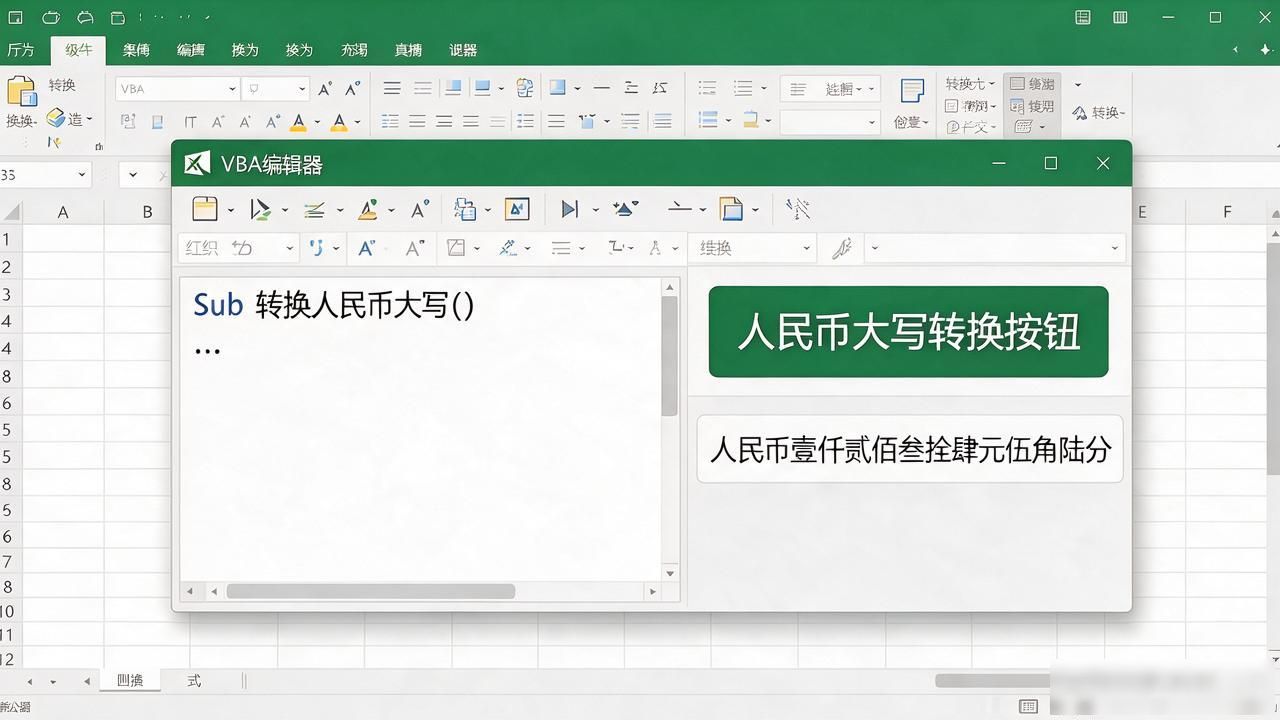1280x720 pixels.
Task: Click the 创意 button label in ribbon
Action: pyautogui.click(x=910, y=122)
